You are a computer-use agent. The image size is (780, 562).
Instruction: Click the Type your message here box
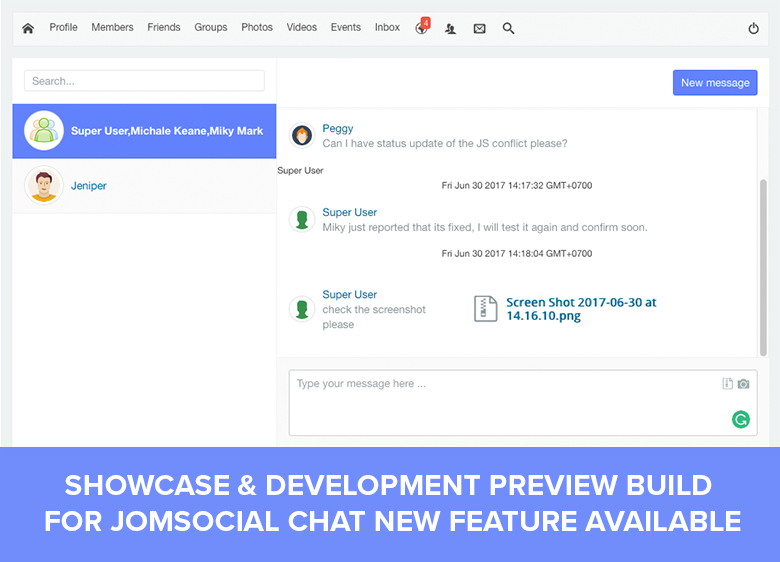pos(523,403)
